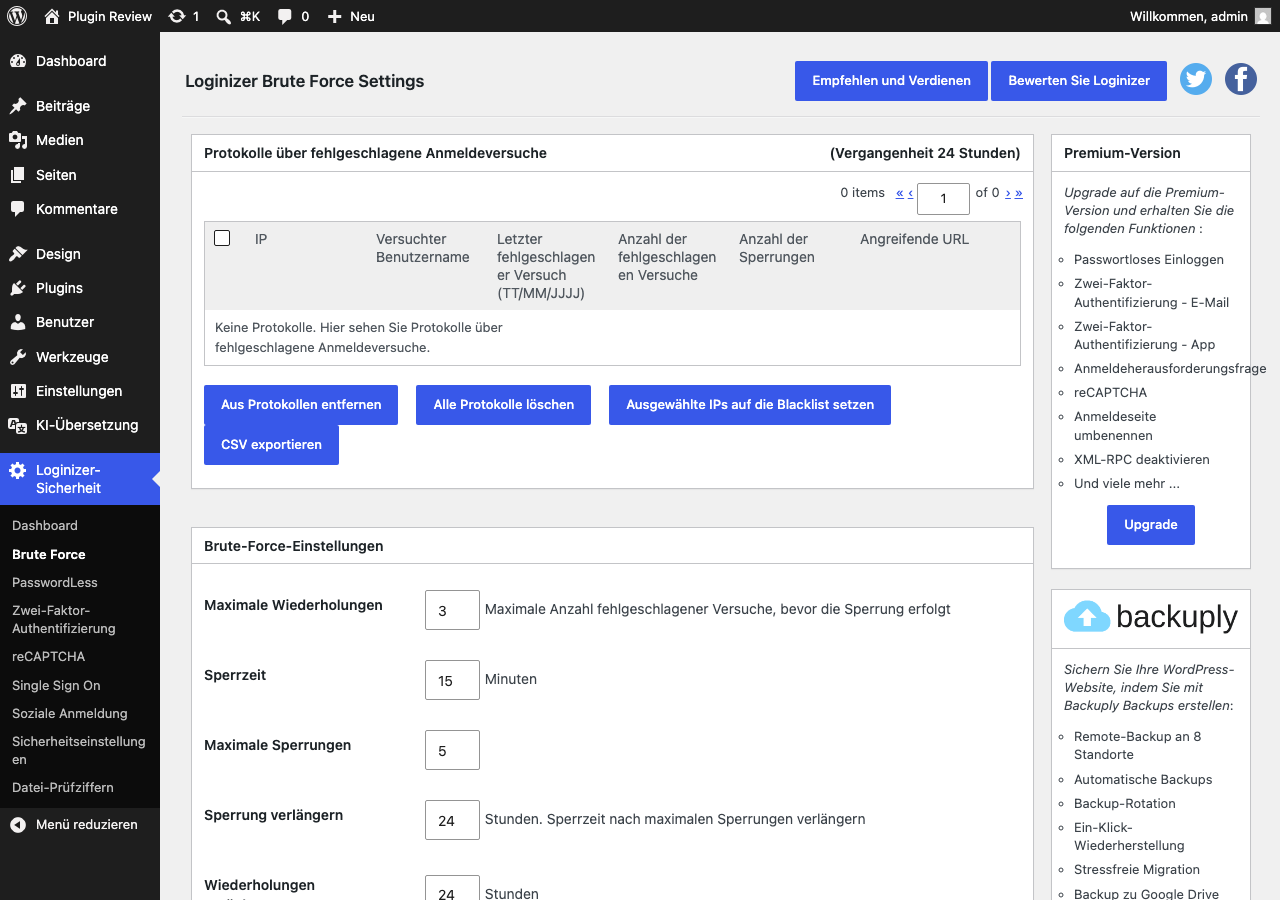Go to next page of protocols
The height and width of the screenshot is (900, 1280).
click(1008, 193)
